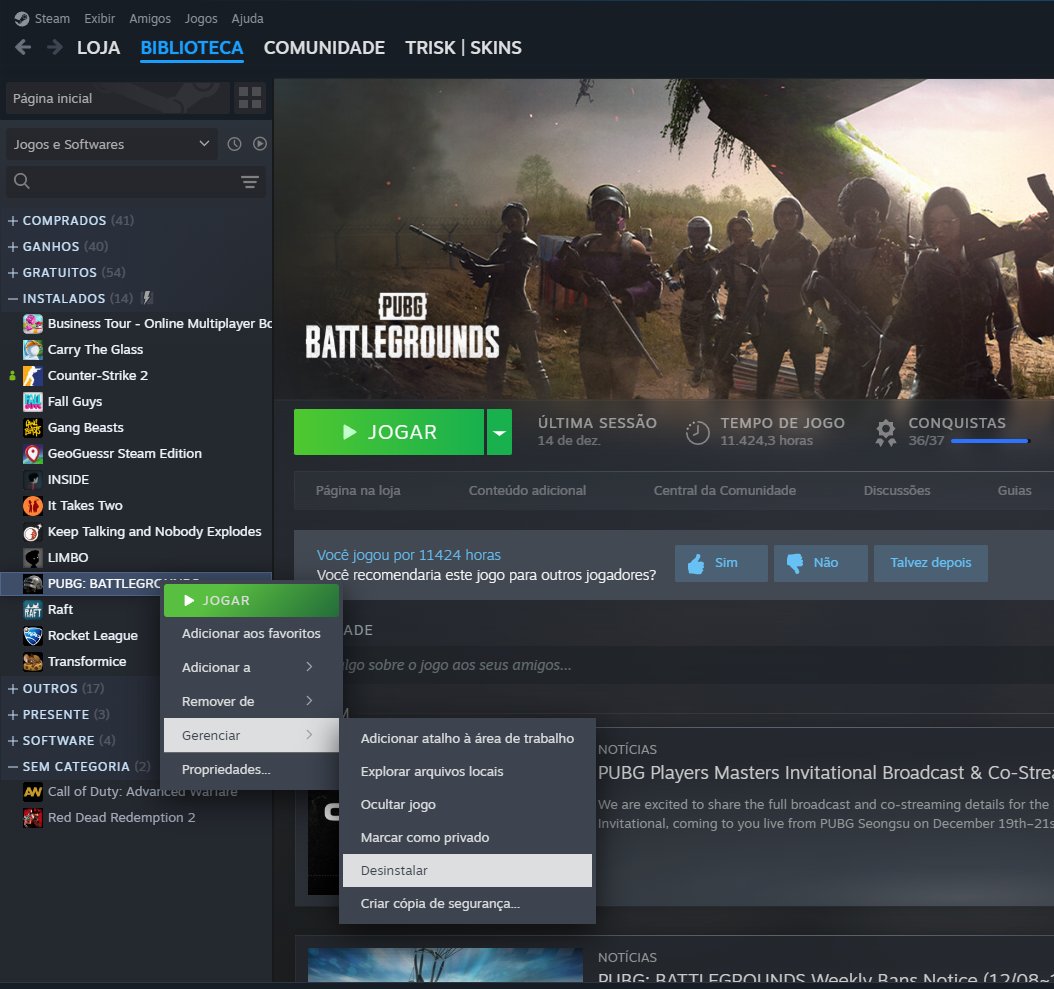Select Adicionar atalho à área de trabalho
This screenshot has width=1054, height=989.
pos(467,738)
